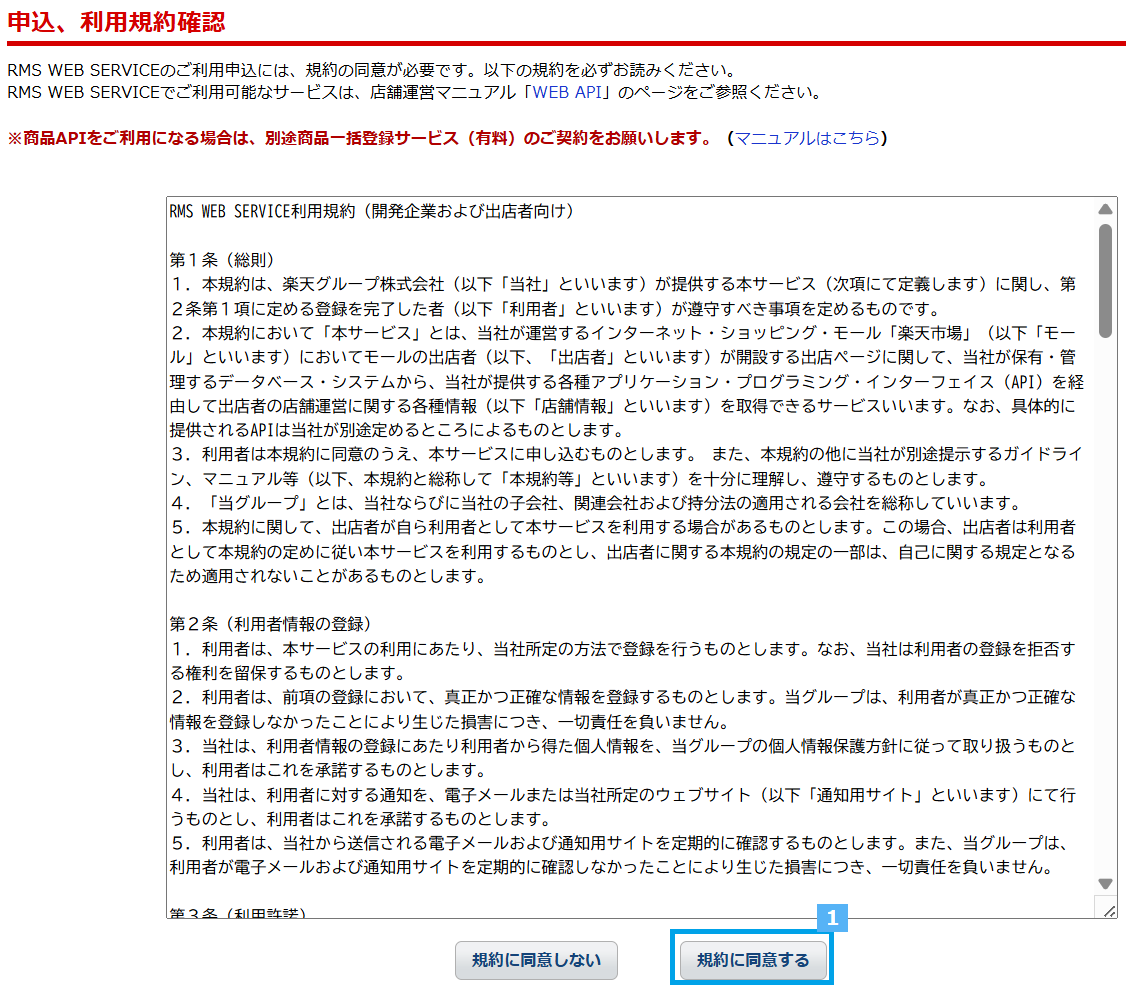The image size is (1126, 987).
Task: Click the heading 第１条（総則）
Action: 222,259
